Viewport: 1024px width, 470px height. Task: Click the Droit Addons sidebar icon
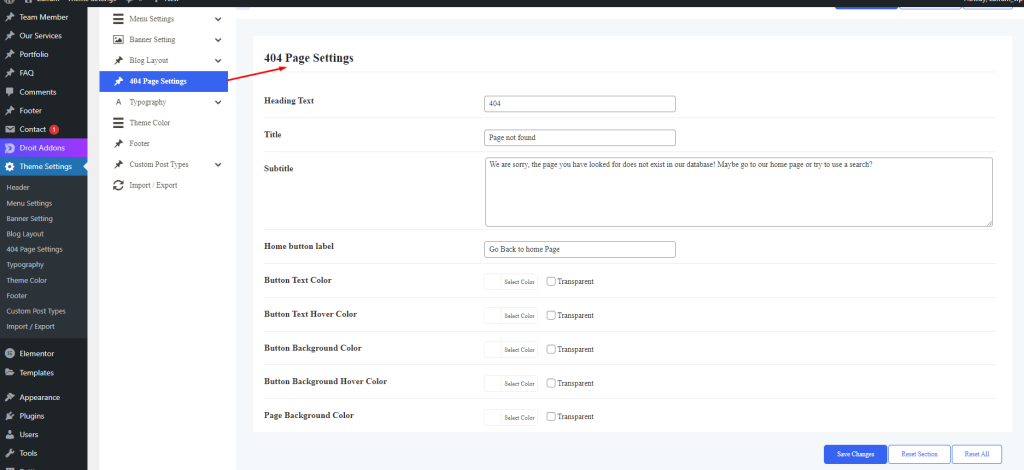click(10, 148)
